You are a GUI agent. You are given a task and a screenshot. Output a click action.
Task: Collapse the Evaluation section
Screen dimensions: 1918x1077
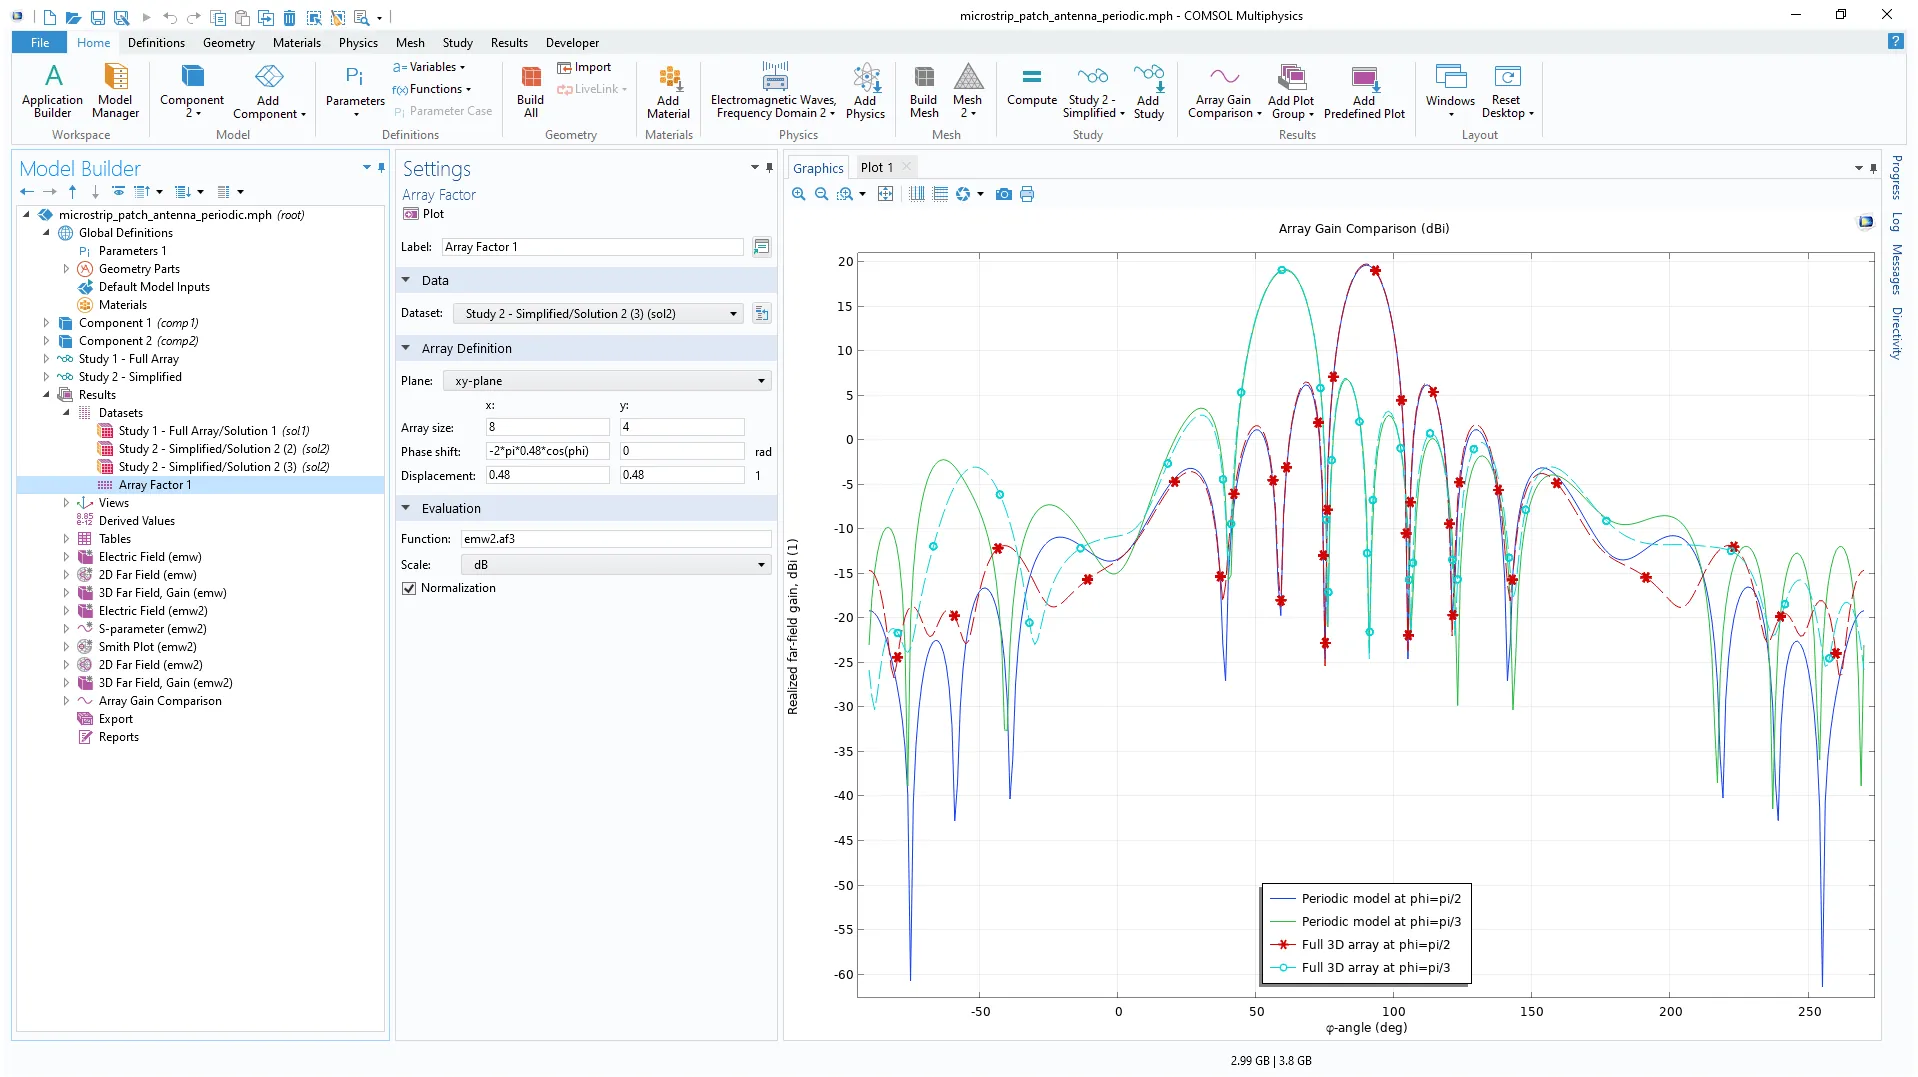tap(406, 508)
